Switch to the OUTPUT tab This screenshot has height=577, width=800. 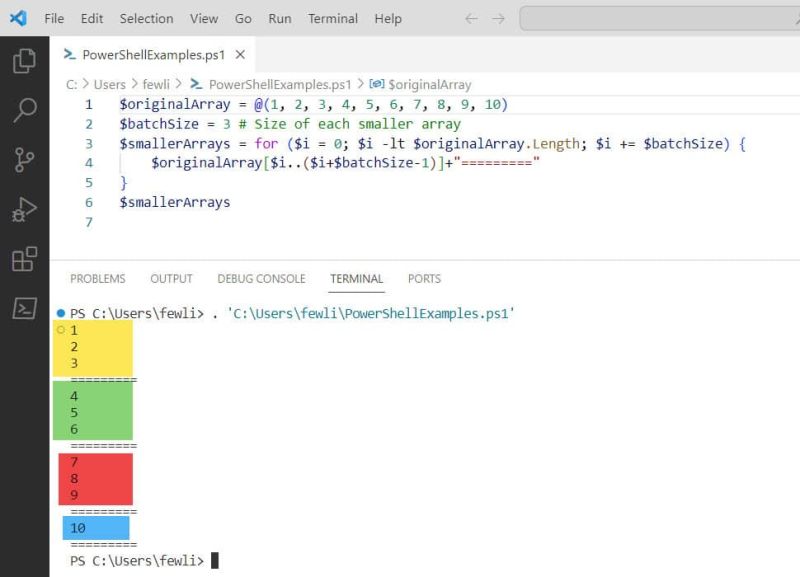[171, 278]
